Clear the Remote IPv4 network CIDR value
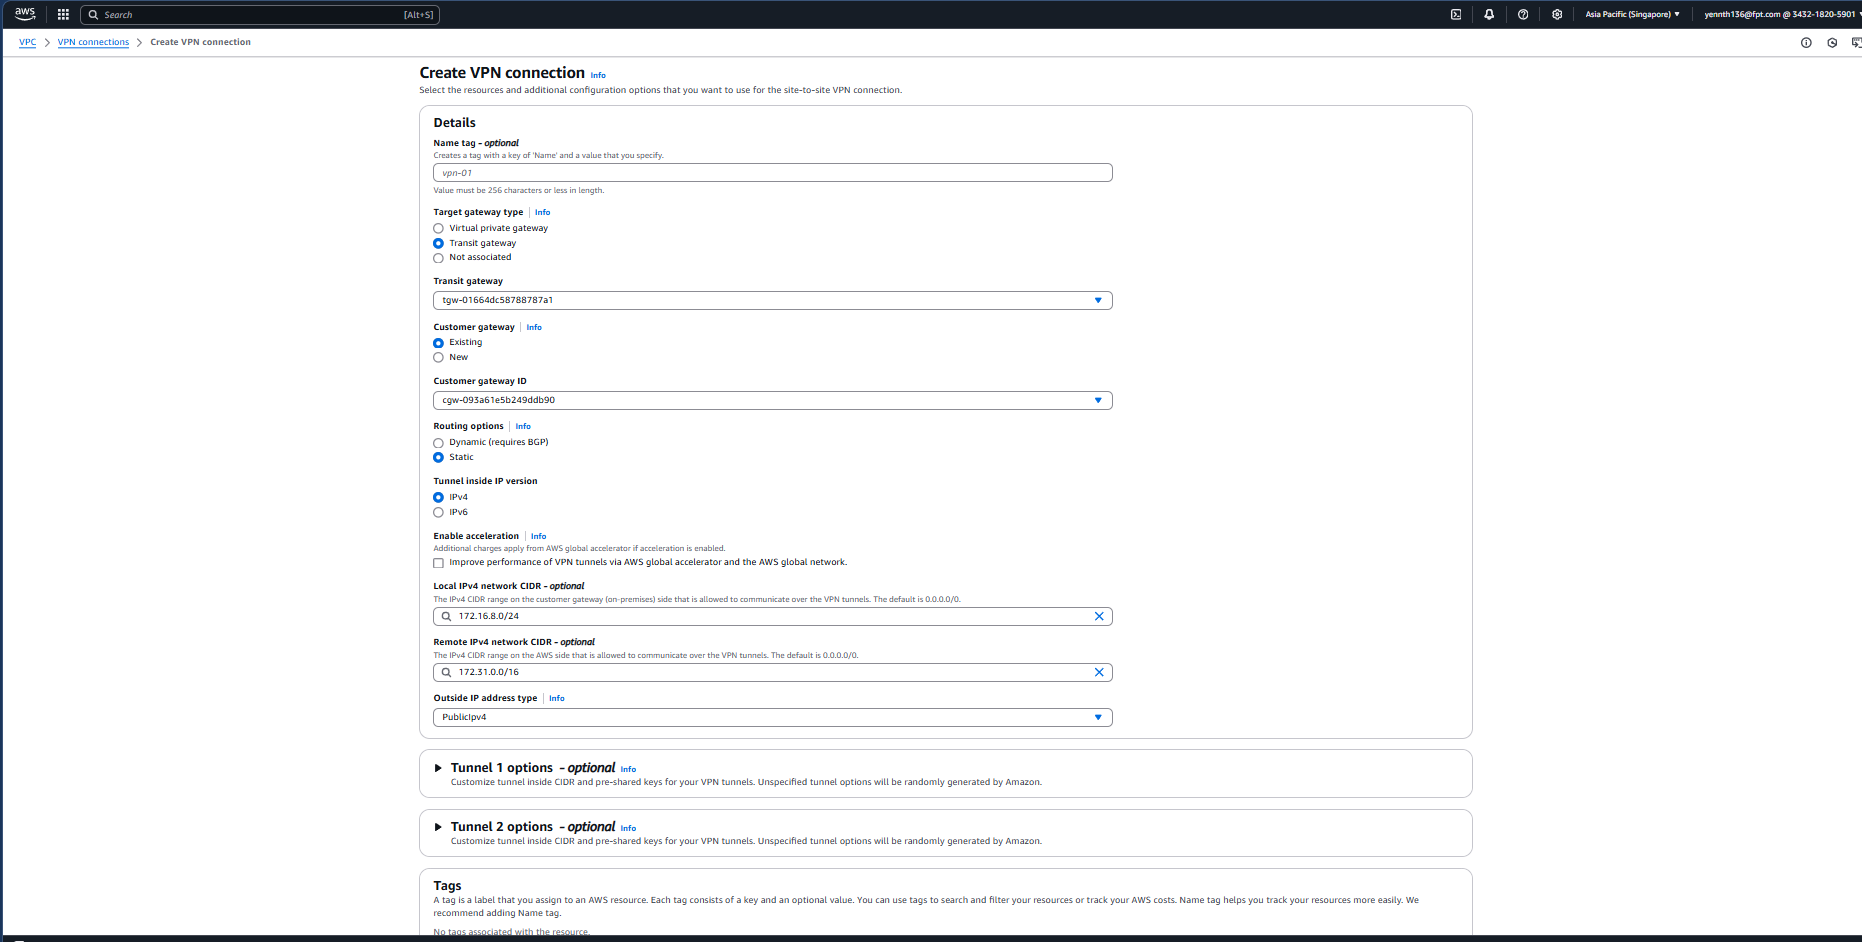The image size is (1862, 942). (x=1099, y=673)
